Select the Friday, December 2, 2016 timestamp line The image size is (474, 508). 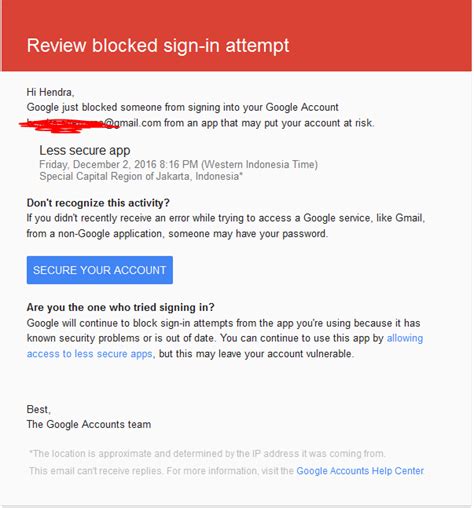(x=178, y=165)
